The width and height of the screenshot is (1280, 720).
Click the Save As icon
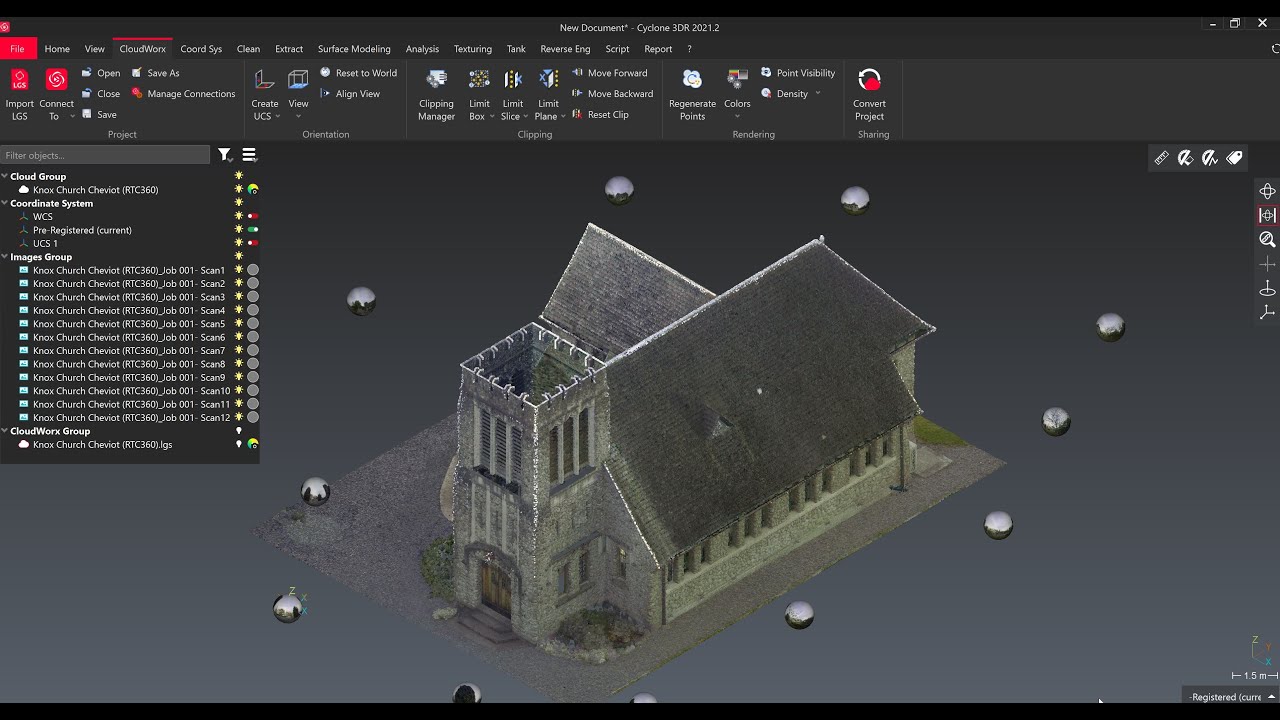[137, 73]
